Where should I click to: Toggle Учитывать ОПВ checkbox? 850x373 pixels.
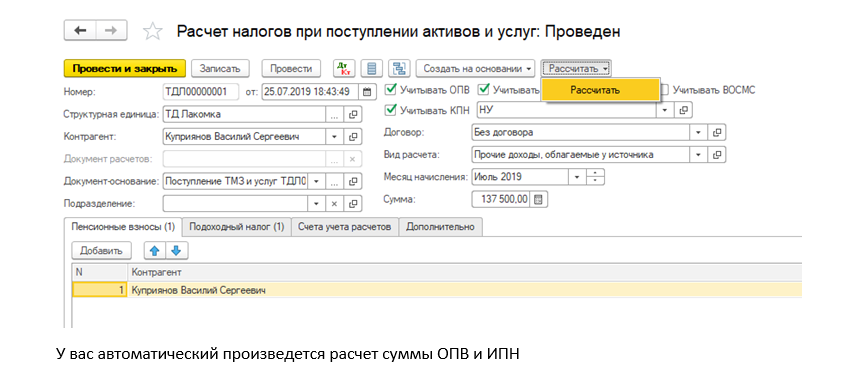(390, 89)
